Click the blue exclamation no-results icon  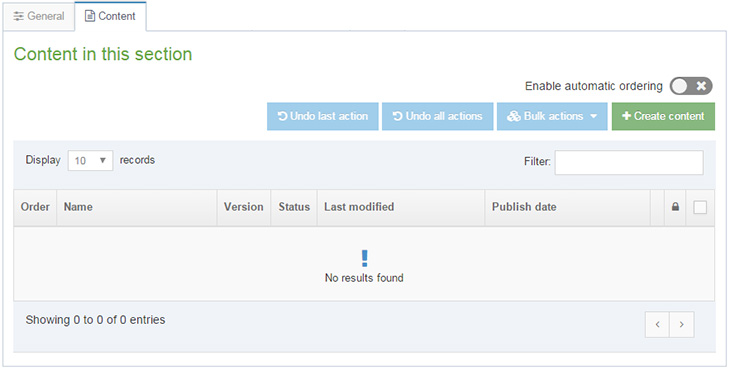365,258
